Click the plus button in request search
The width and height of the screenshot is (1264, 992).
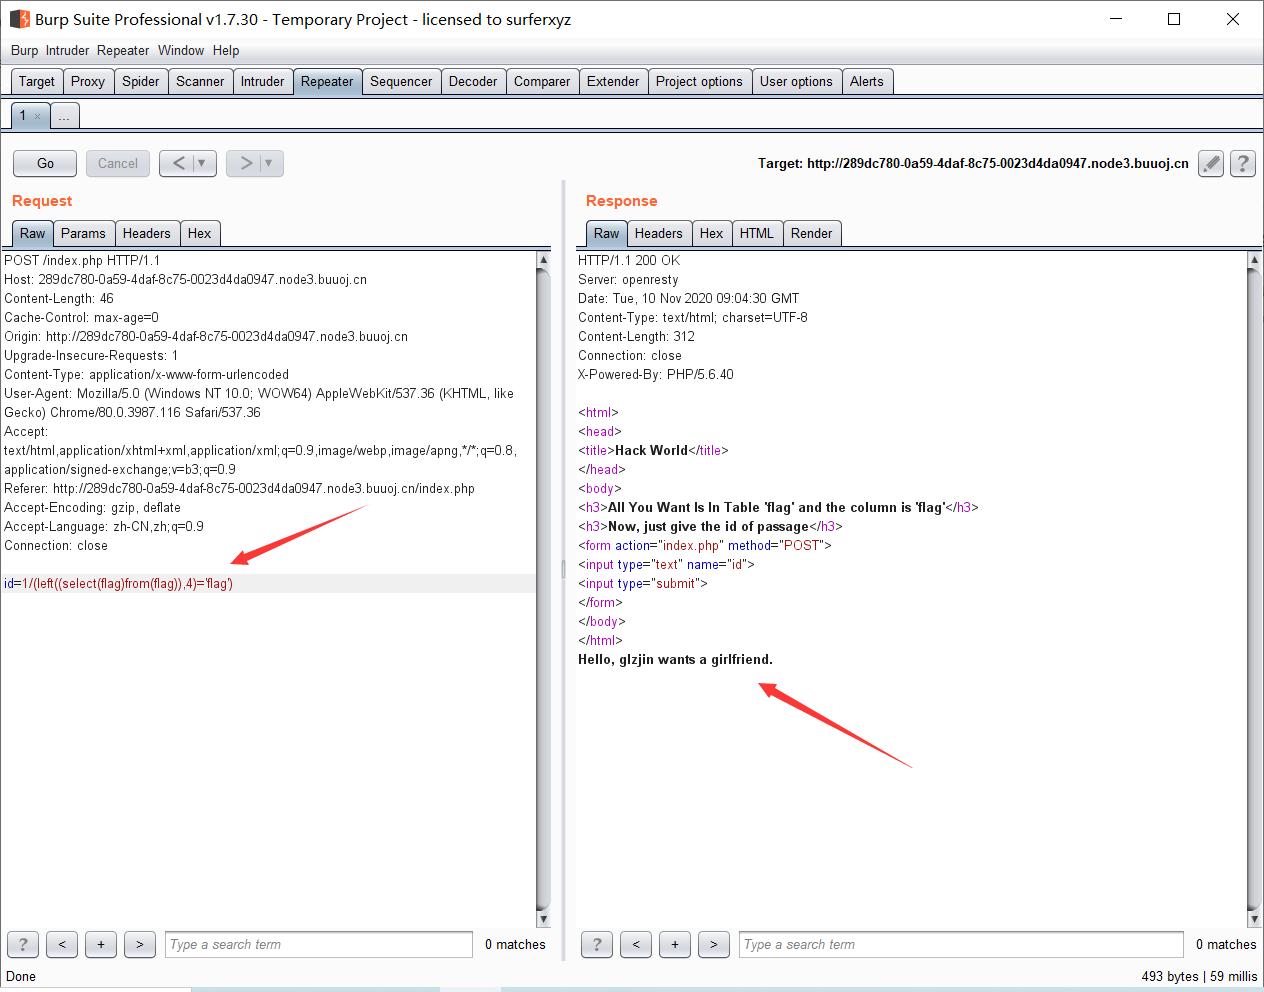101,944
